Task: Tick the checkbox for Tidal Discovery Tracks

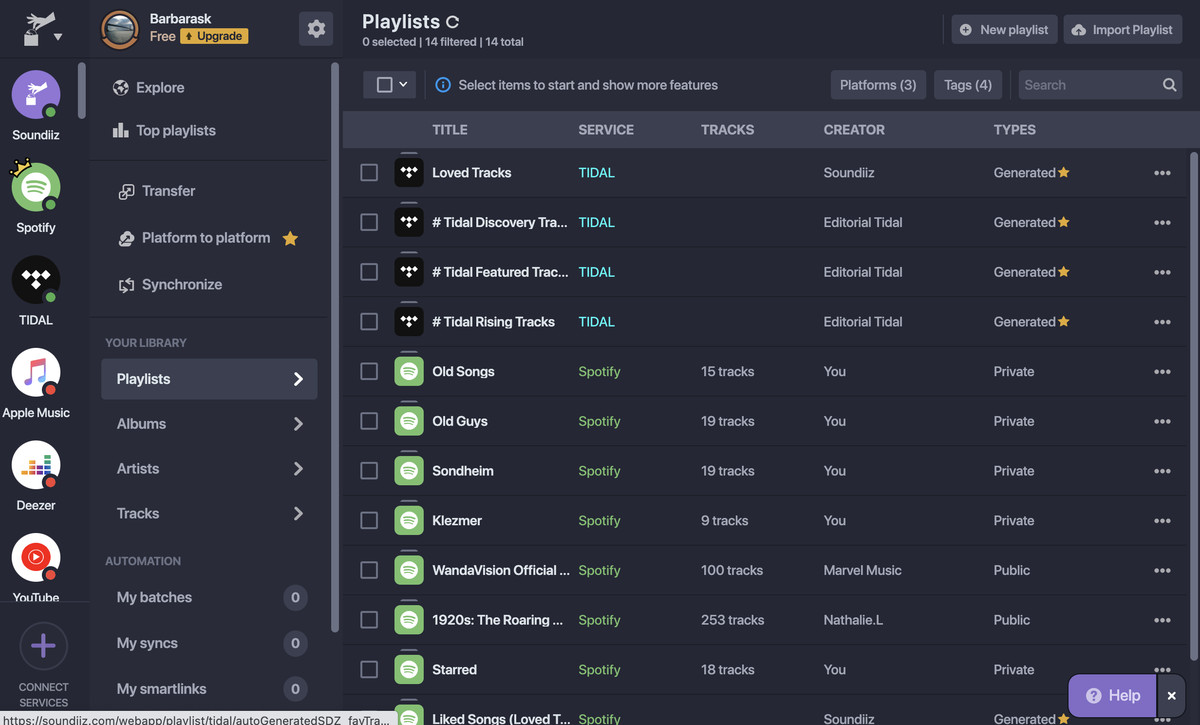Action: pyautogui.click(x=369, y=222)
